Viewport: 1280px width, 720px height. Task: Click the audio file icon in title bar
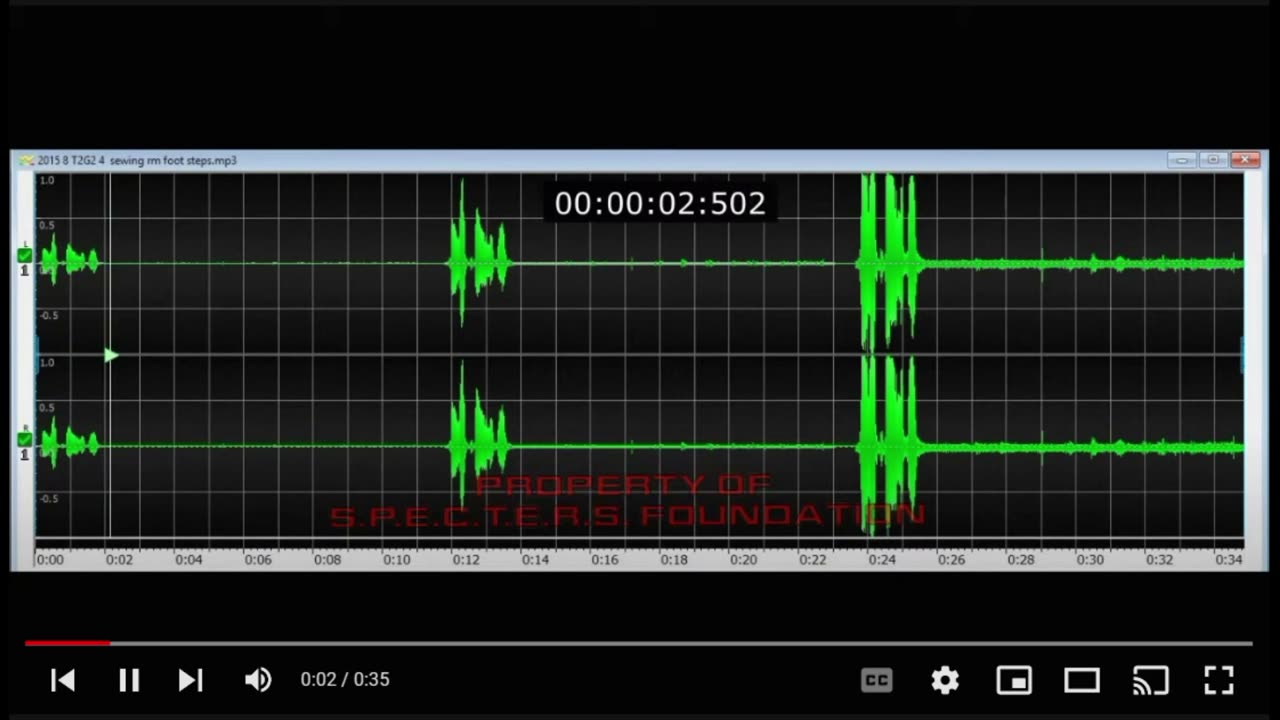coord(26,160)
